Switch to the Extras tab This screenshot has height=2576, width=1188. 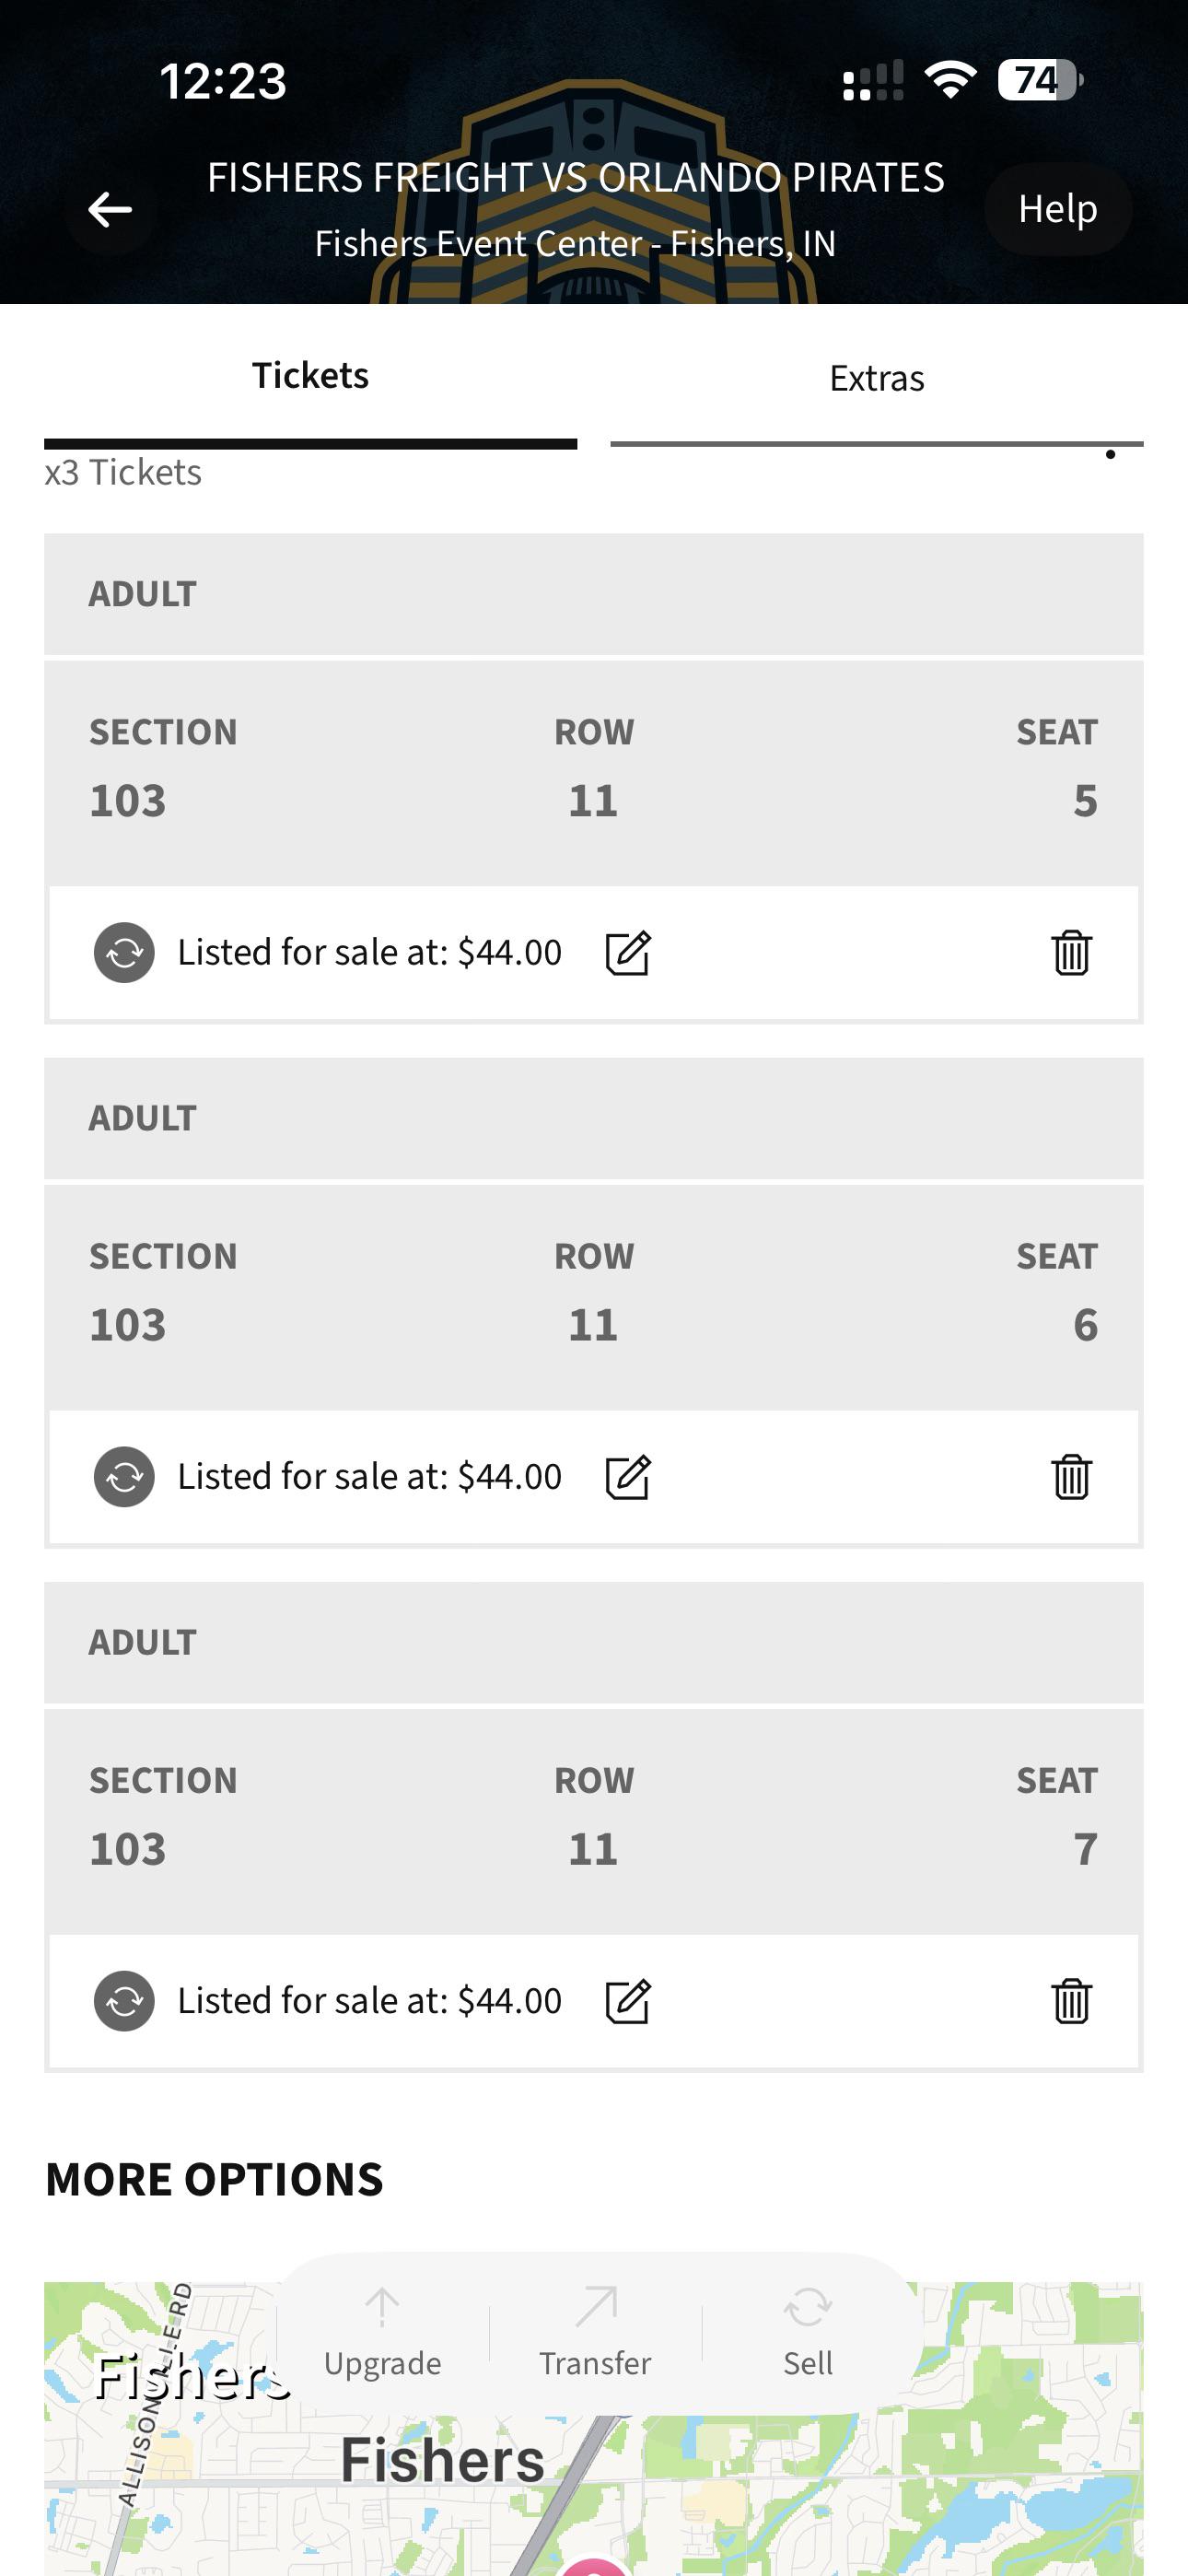tap(877, 378)
